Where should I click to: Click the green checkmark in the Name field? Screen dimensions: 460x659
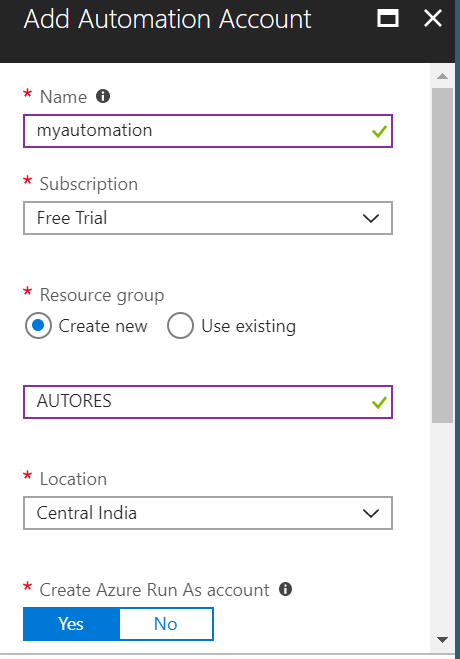point(379,132)
